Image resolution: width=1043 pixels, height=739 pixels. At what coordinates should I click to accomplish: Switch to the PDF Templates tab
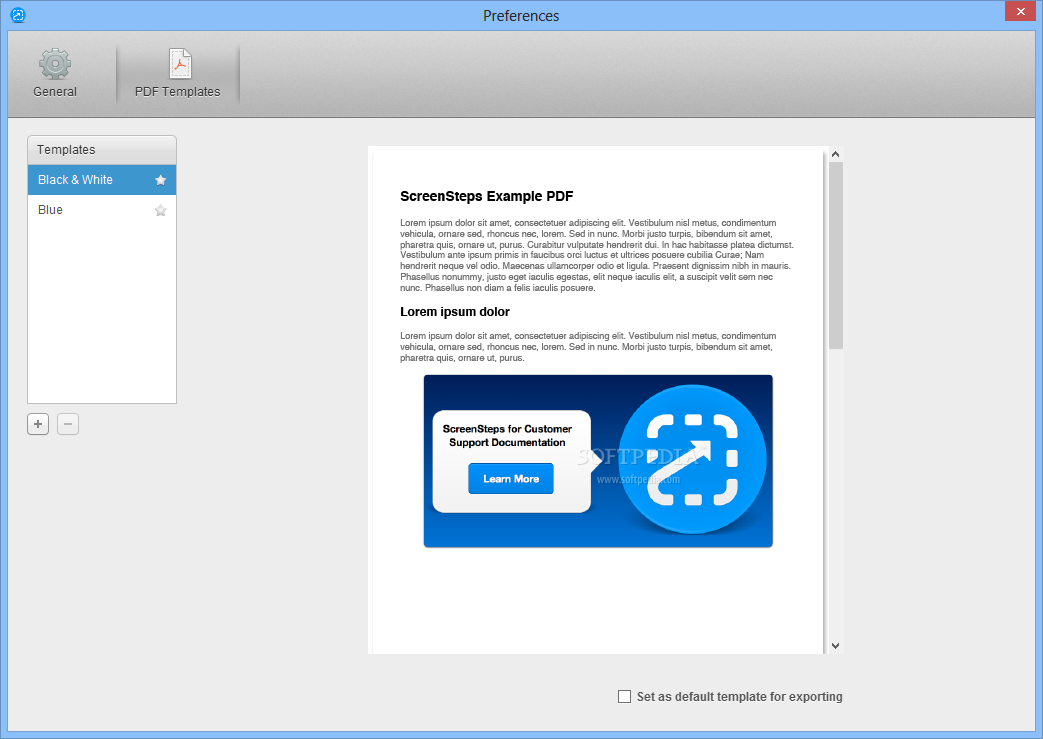click(178, 73)
